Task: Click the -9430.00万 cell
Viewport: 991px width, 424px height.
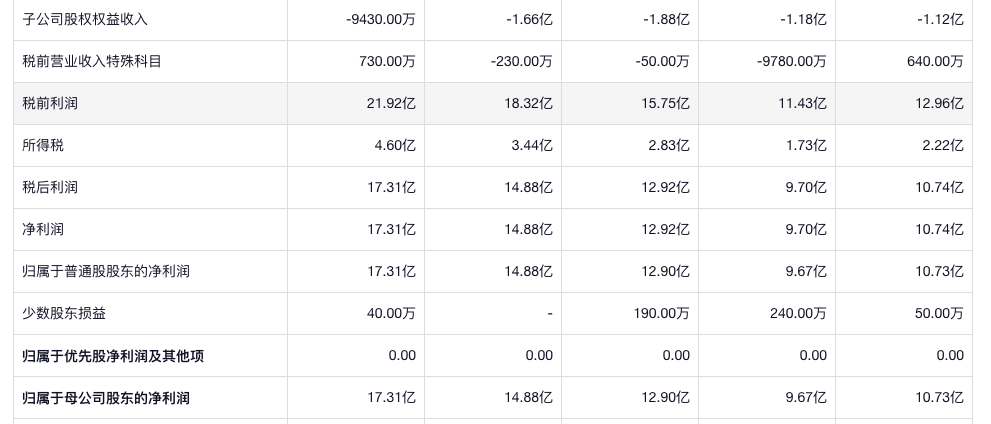Action: [x=380, y=19]
